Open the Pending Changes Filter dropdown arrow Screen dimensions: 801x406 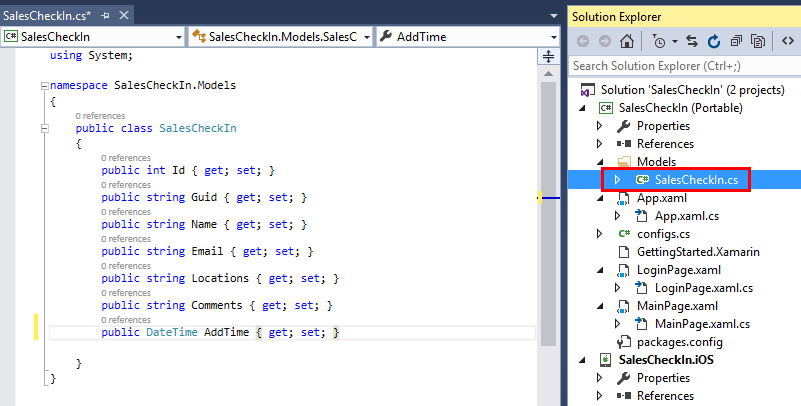pos(674,41)
